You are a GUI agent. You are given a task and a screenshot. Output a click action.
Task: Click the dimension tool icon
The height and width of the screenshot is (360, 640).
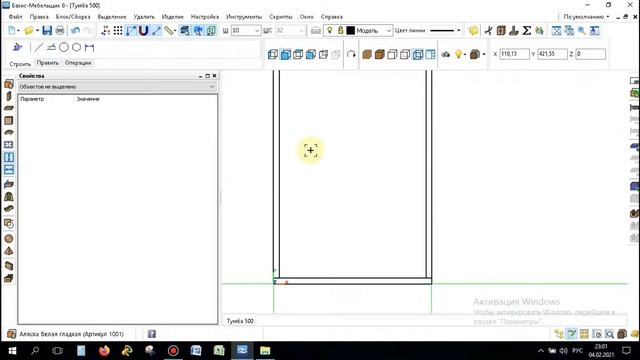[89, 47]
